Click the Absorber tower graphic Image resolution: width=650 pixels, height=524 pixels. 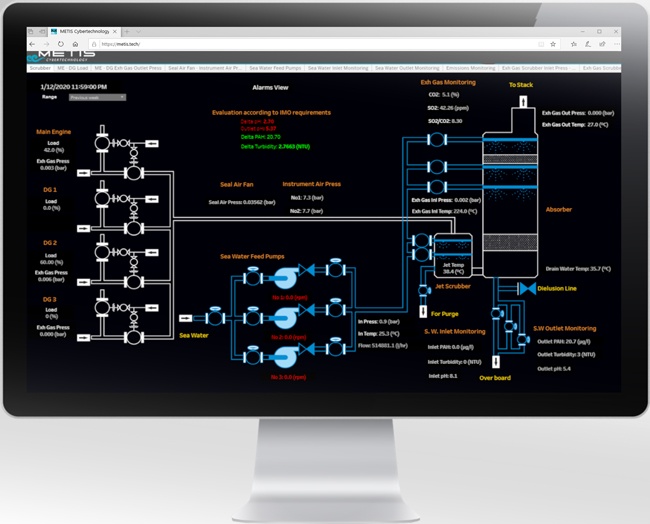(x=510, y=203)
